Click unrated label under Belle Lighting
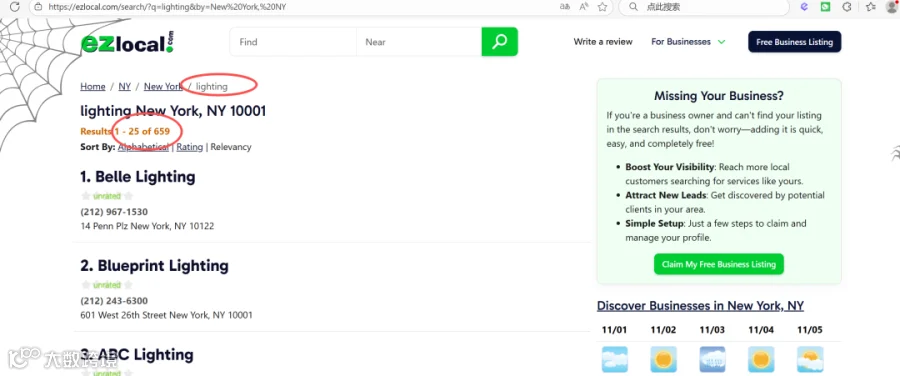This screenshot has width=900, height=376. click(107, 196)
